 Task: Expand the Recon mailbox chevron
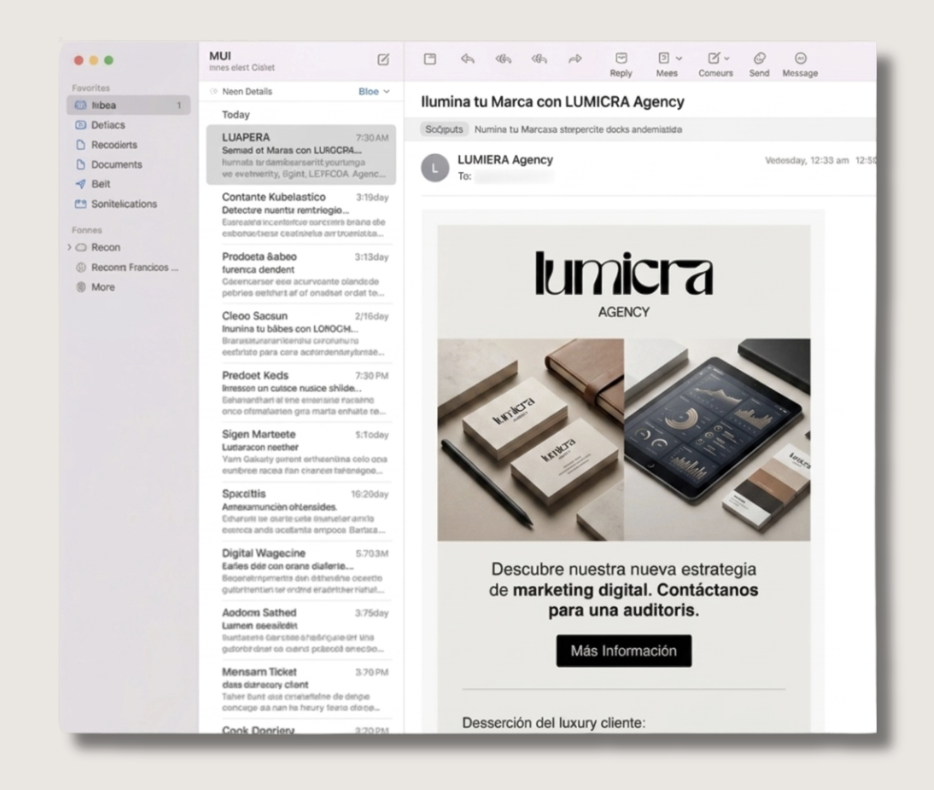coord(69,247)
